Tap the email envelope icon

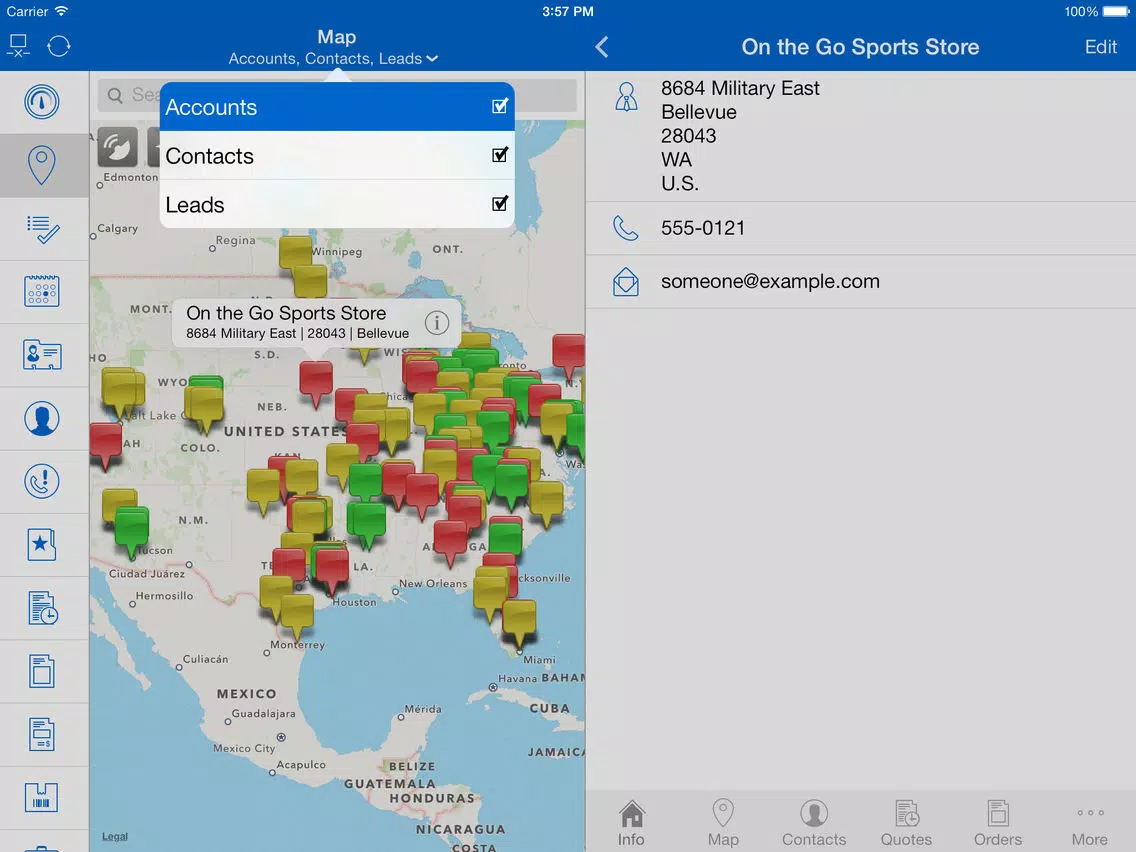click(x=626, y=282)
